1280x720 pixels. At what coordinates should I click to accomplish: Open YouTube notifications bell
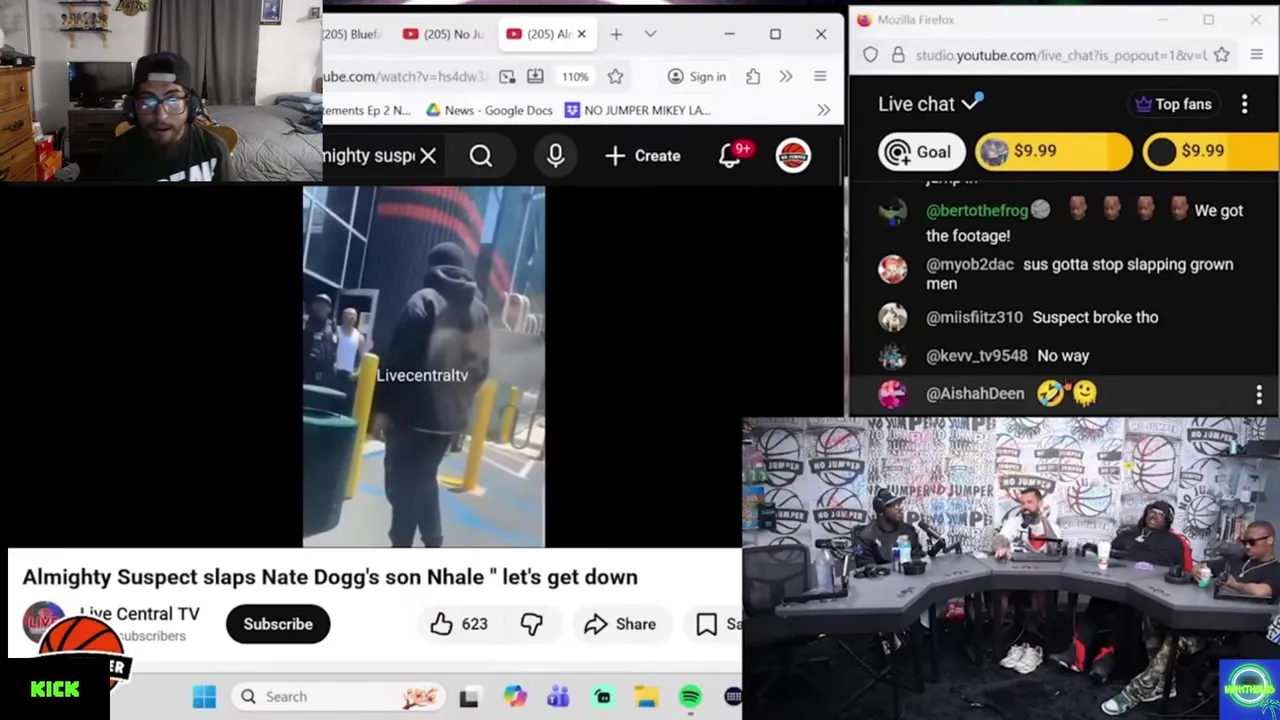(x=731, y=156)
